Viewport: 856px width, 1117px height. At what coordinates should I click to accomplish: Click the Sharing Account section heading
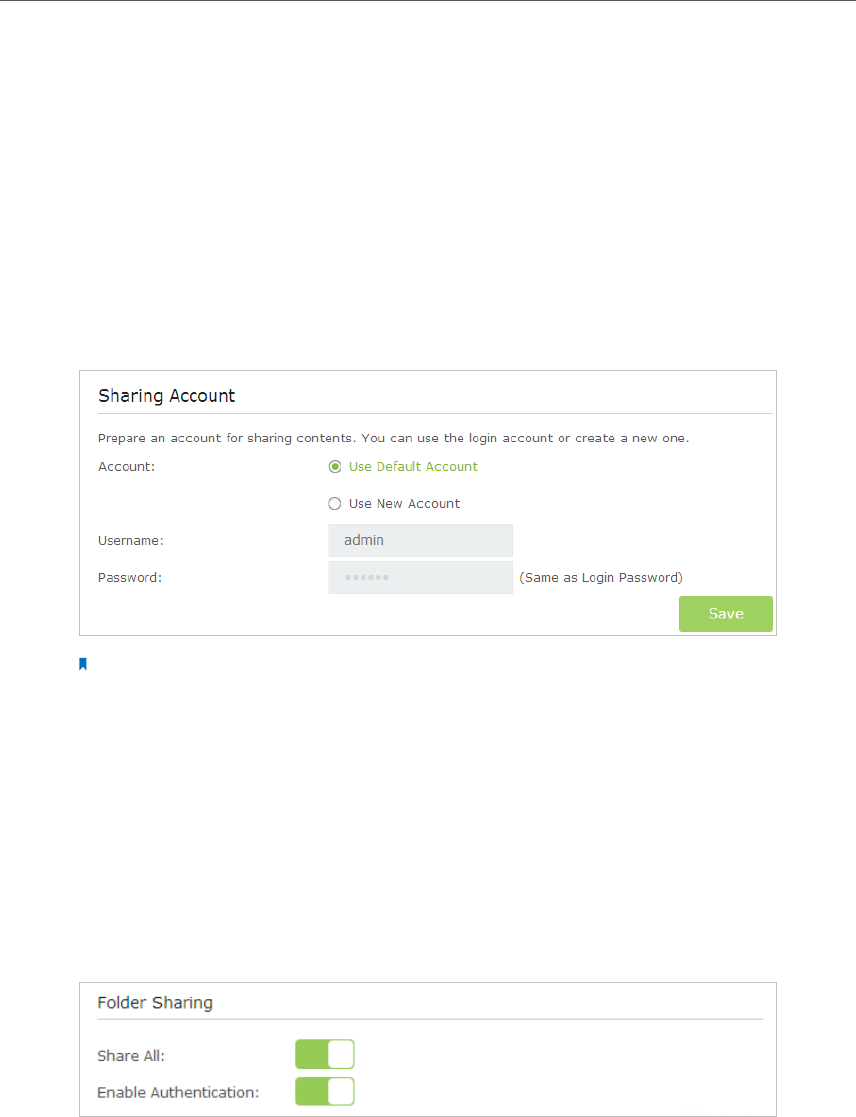167,396
